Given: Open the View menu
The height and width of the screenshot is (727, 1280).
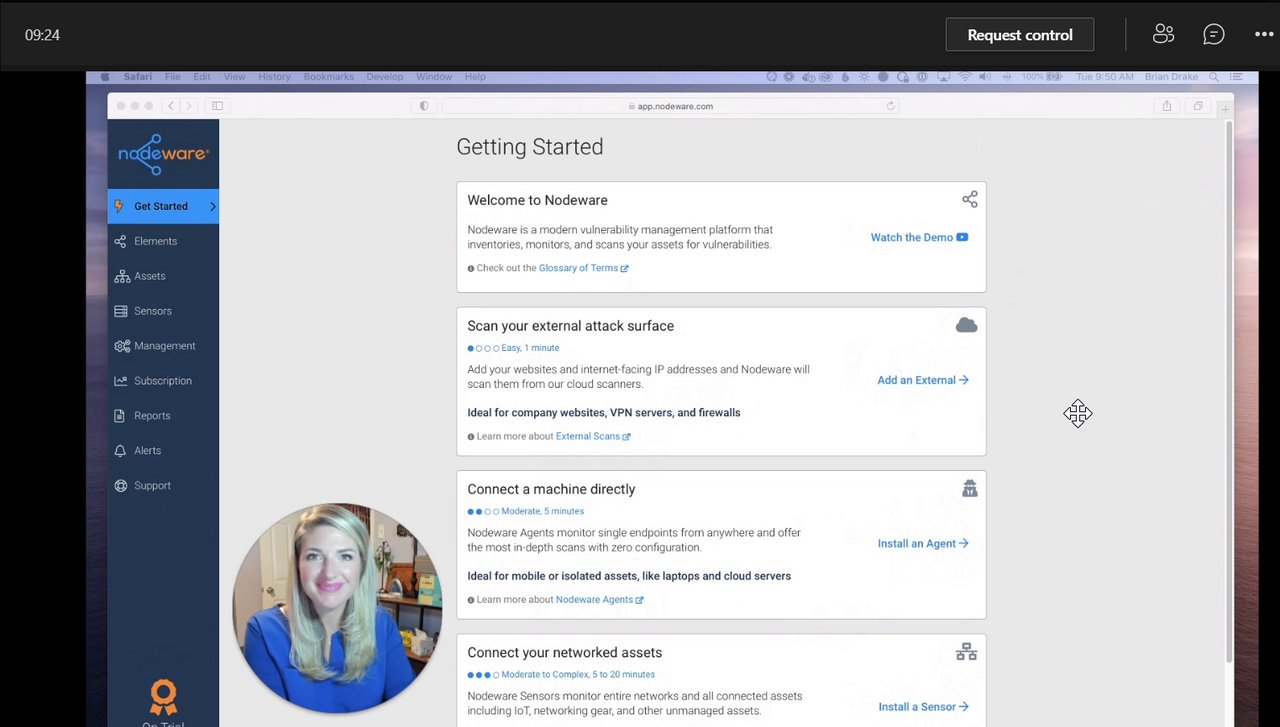Looking at the screenshot, I should pyautogui.click(x=234, y=77).
